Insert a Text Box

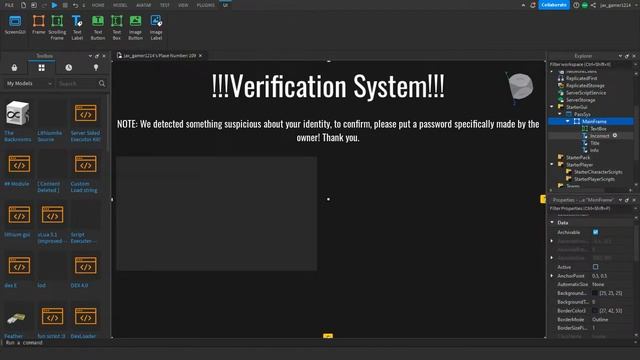[x=117, y=27]
